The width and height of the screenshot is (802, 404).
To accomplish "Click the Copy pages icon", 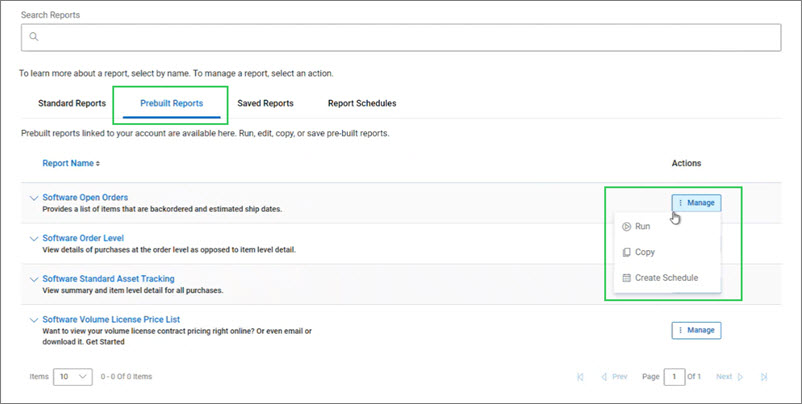I will coord(626,252).
